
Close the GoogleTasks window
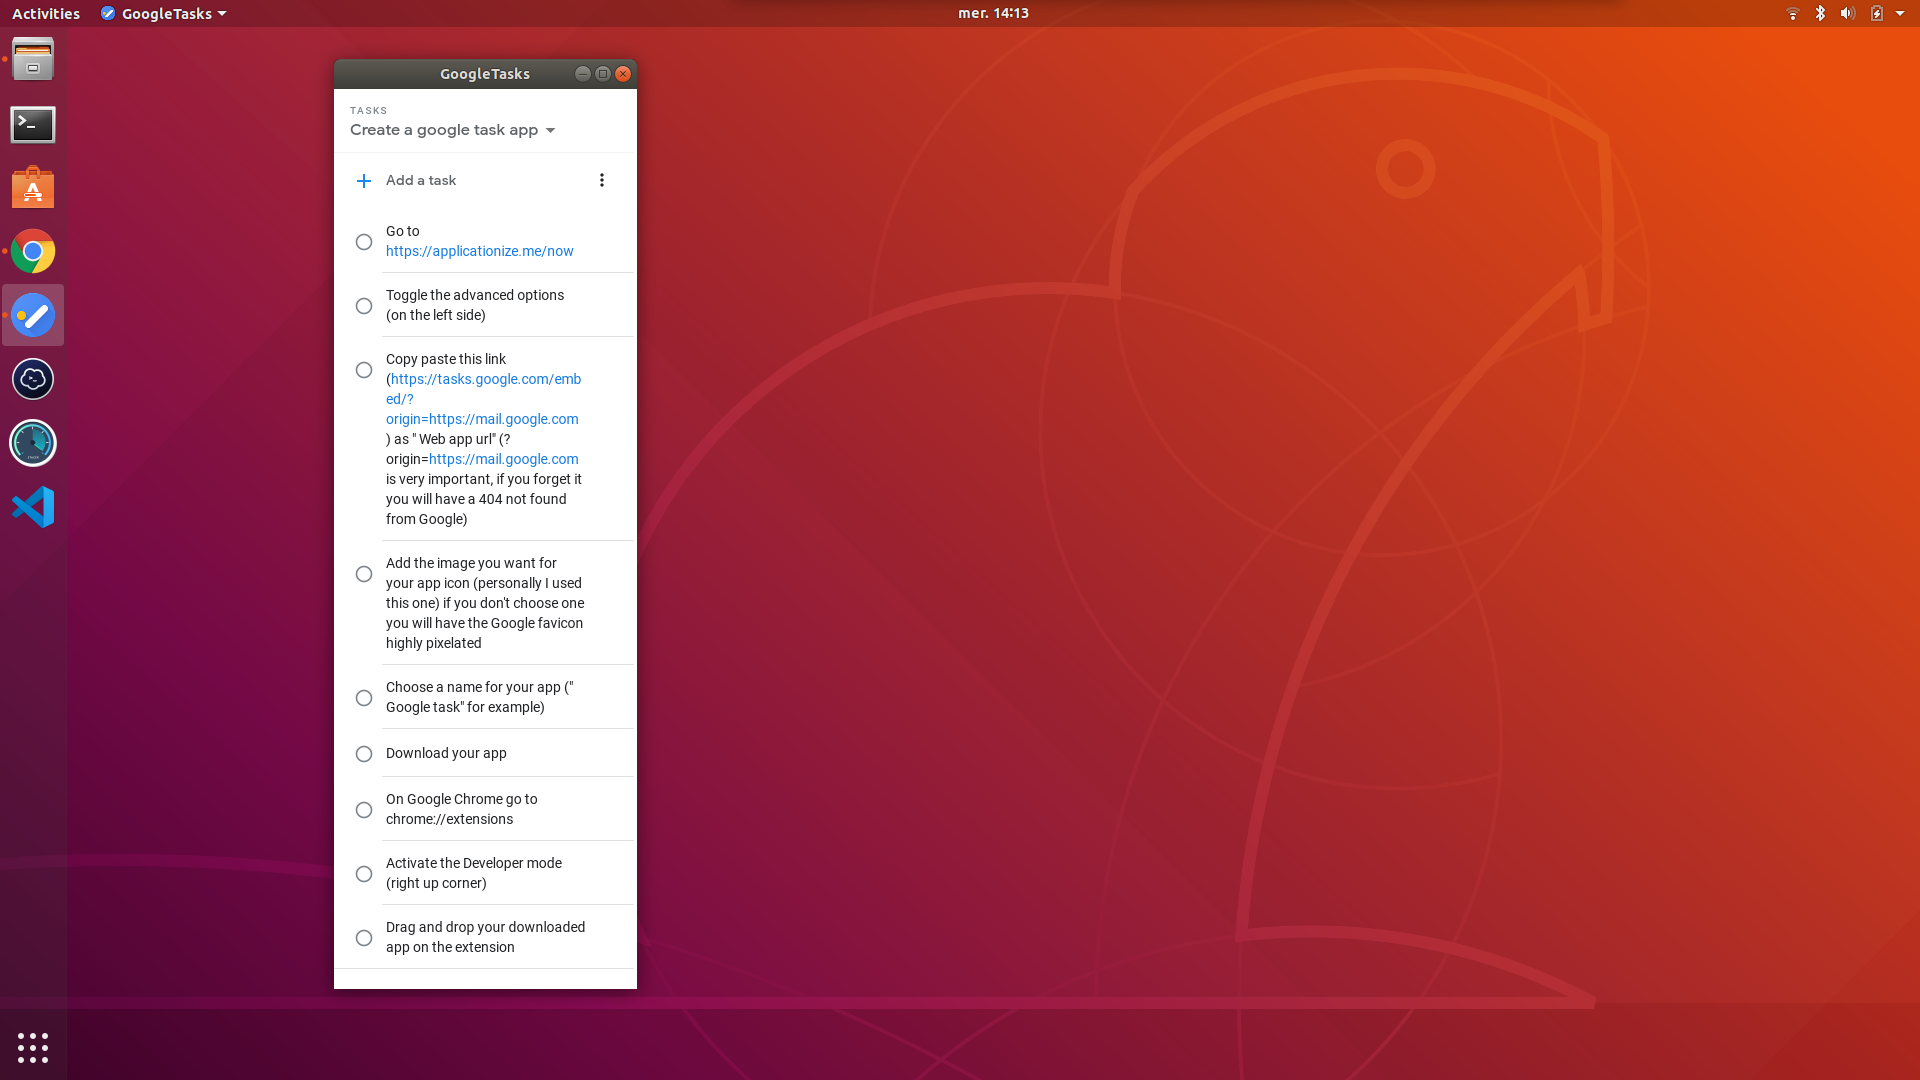(623, 74)
